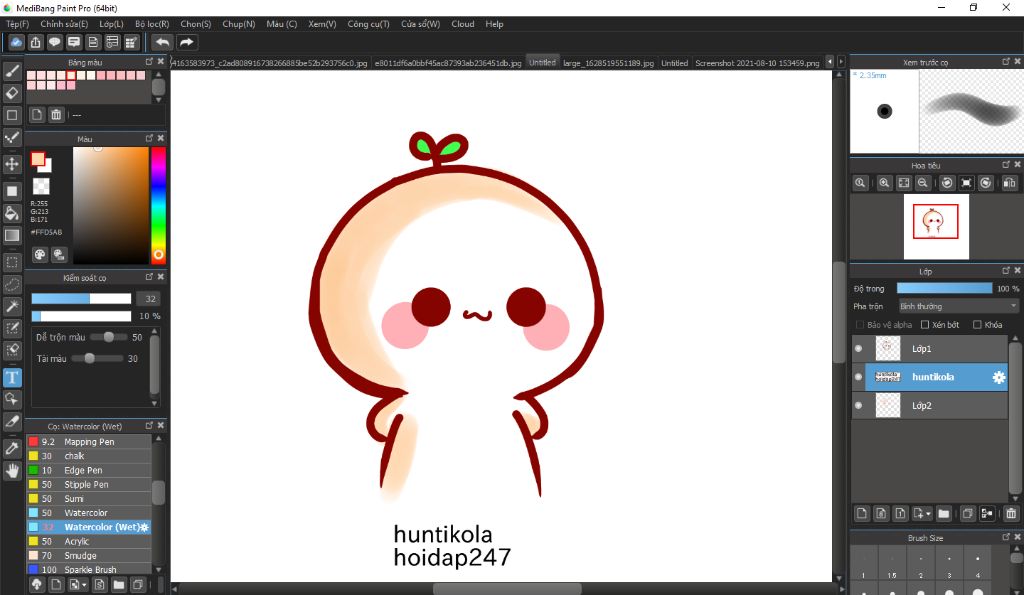Zoom in on the navigator
Screen dimensions: 1024x595
point(884,183)
